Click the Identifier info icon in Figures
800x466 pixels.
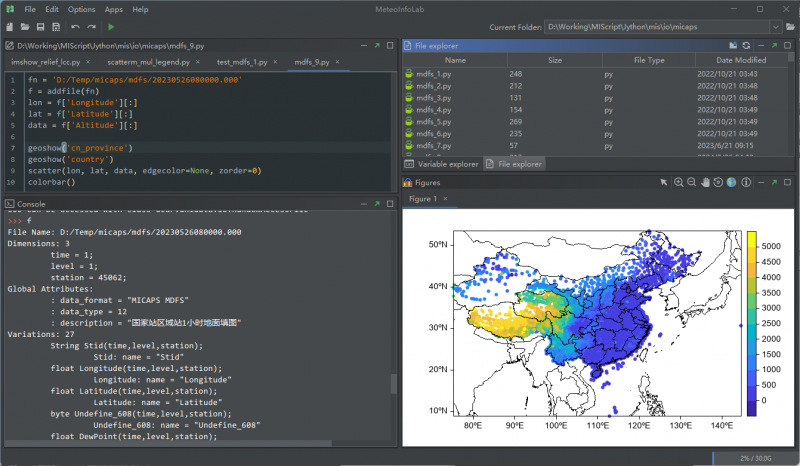pyautogui.click(x=744, y=182)
